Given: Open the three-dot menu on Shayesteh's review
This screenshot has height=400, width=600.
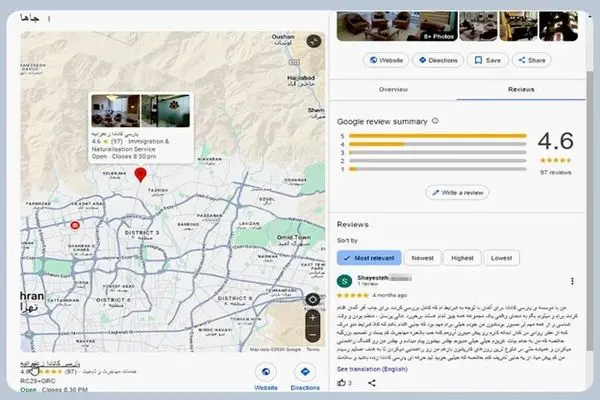Looking at the screenshot, I should pyautogui.click(x=572, y=281).
